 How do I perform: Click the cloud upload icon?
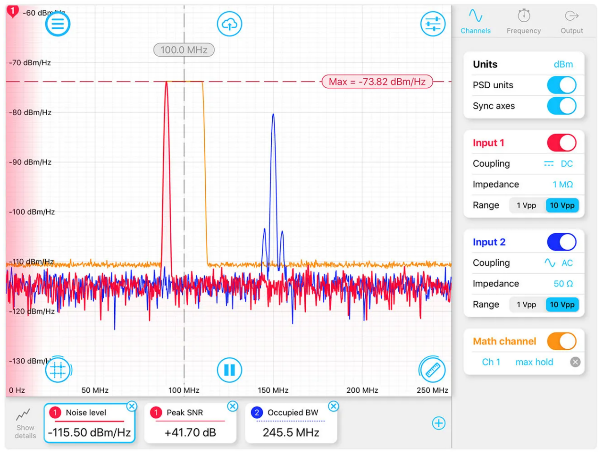pyautogui.click(x=229, y=24)
